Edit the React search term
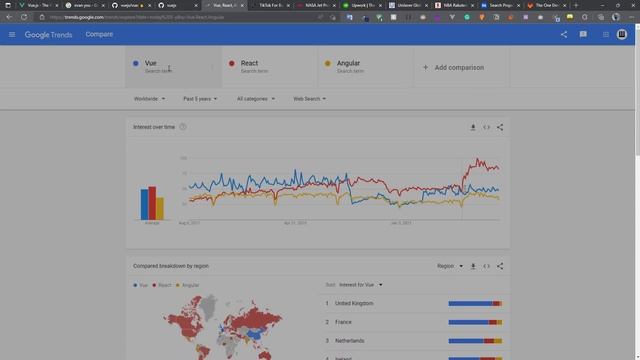This screenshot has width=640, height=360. coord(269,67)
